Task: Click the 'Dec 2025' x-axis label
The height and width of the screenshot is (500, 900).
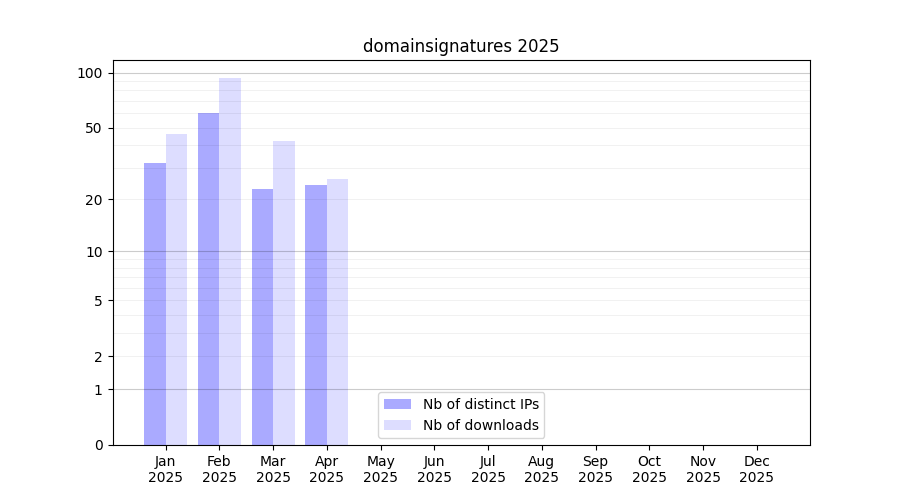Action: tap(756, 469)
